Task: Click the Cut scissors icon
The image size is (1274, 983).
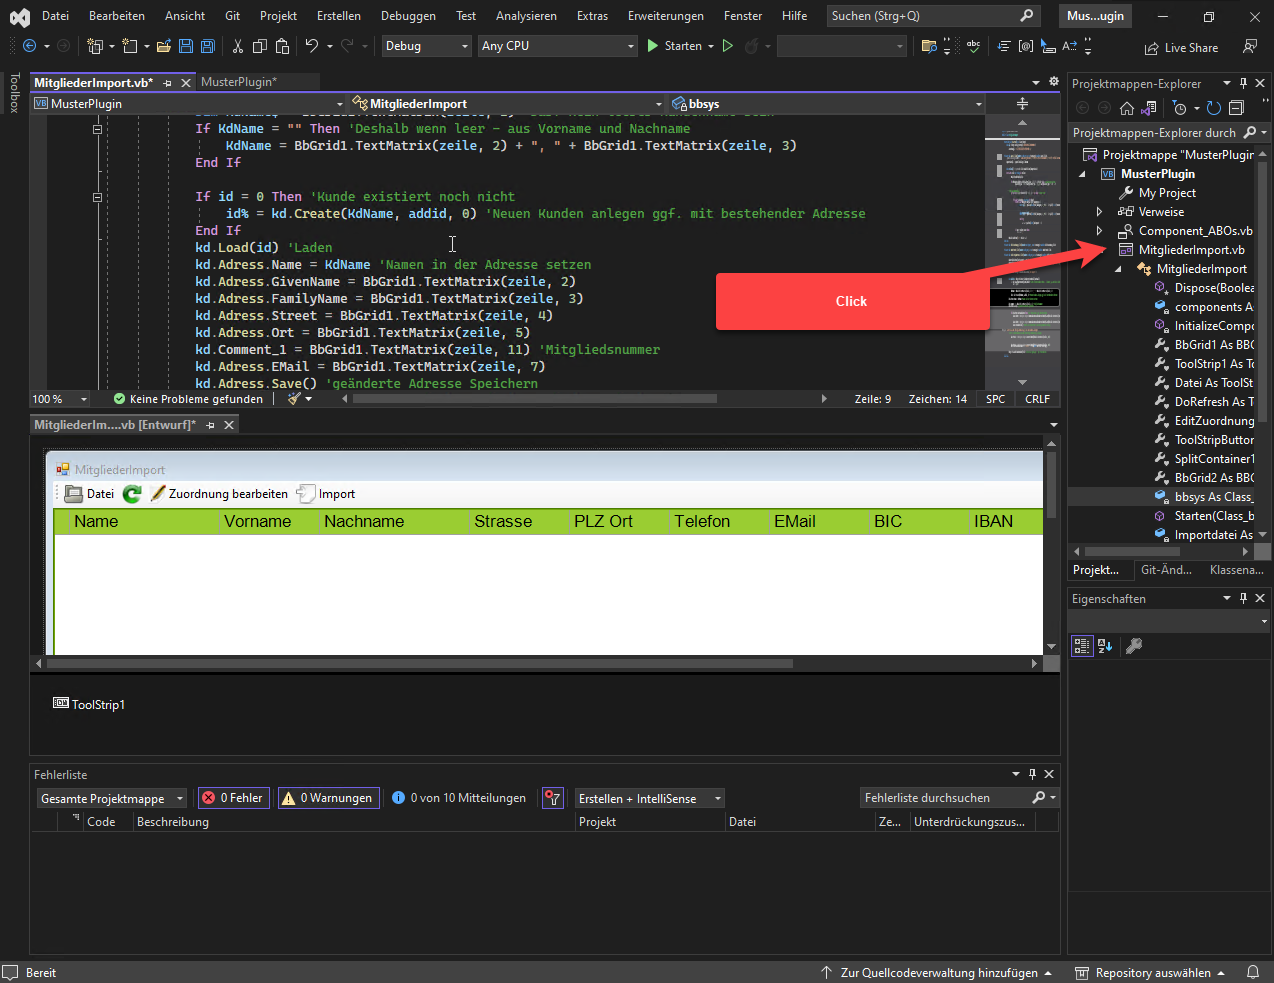Action: pos(238,46)
